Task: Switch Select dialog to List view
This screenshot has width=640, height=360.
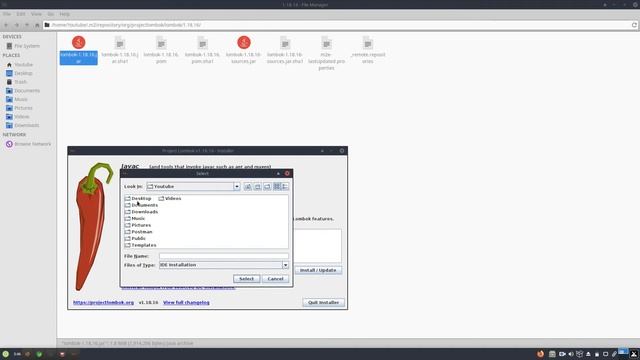Action: [x=277, y=187]
